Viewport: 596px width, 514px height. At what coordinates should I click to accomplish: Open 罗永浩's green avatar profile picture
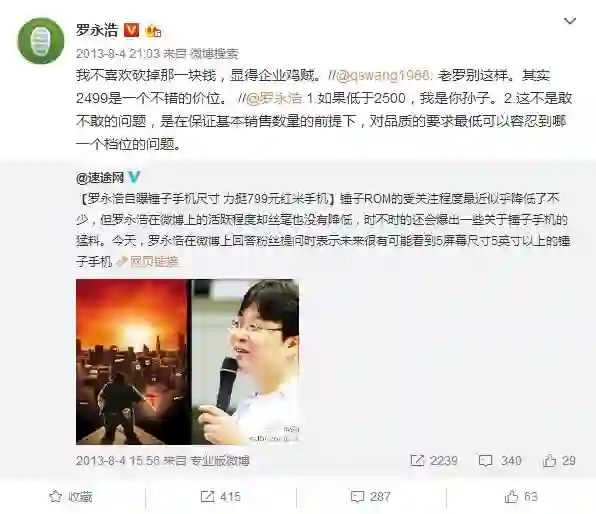point(41,41)
